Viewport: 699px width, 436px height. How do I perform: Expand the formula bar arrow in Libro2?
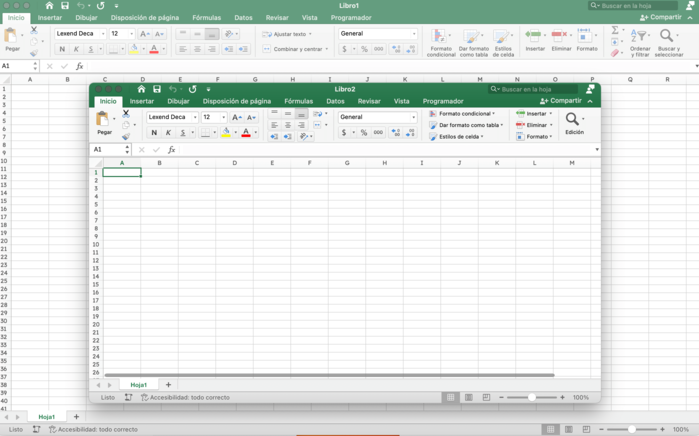pos(597,150)
